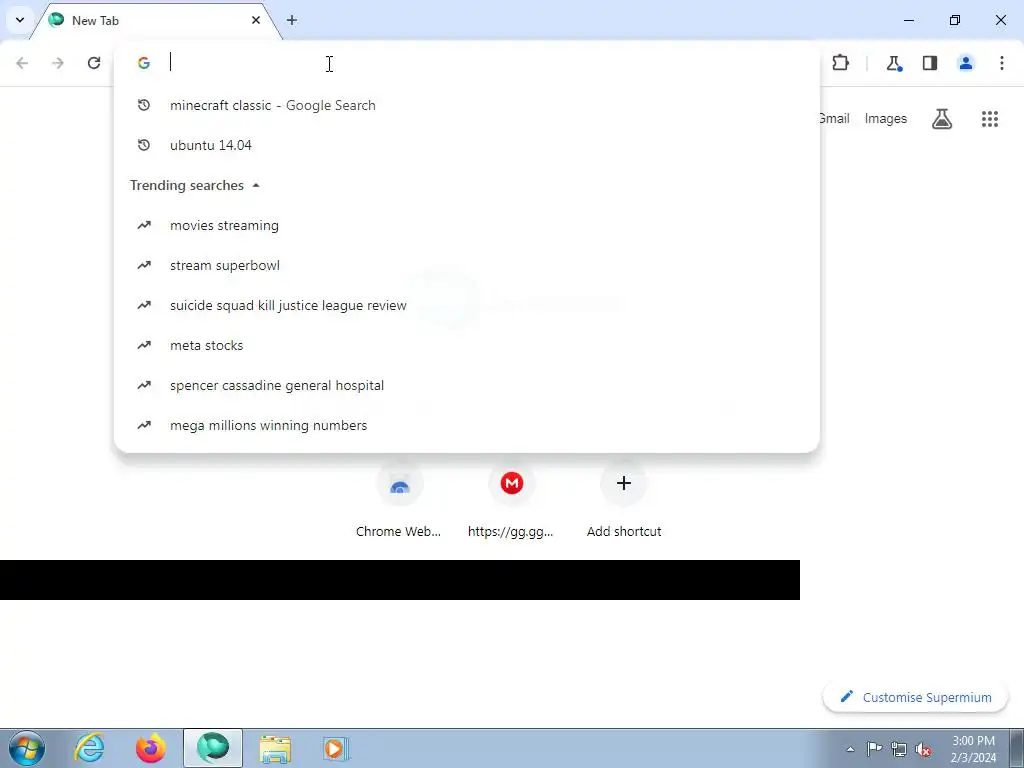Image resolution: width=1024 pixels, height=768 pixels.
Task: Open the Extensions puzzle icon
Action: (x=840, y=63)
